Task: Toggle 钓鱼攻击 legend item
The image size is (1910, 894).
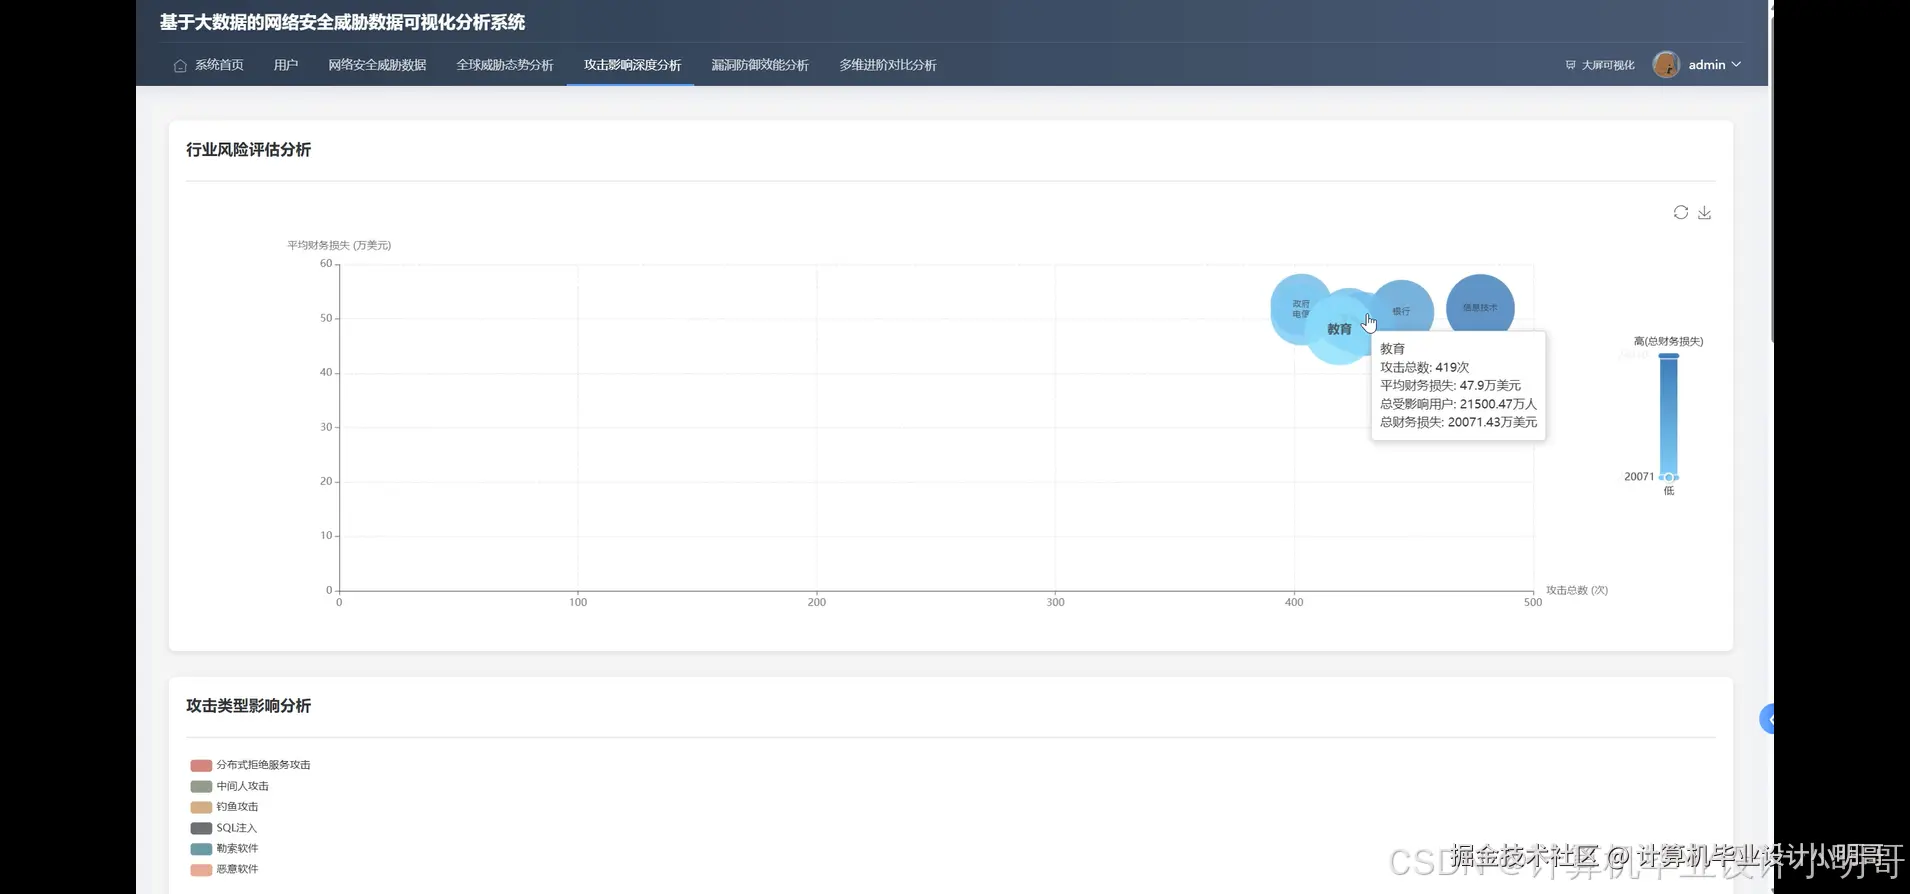Action: pyautogui.click(x=224, y=807)
